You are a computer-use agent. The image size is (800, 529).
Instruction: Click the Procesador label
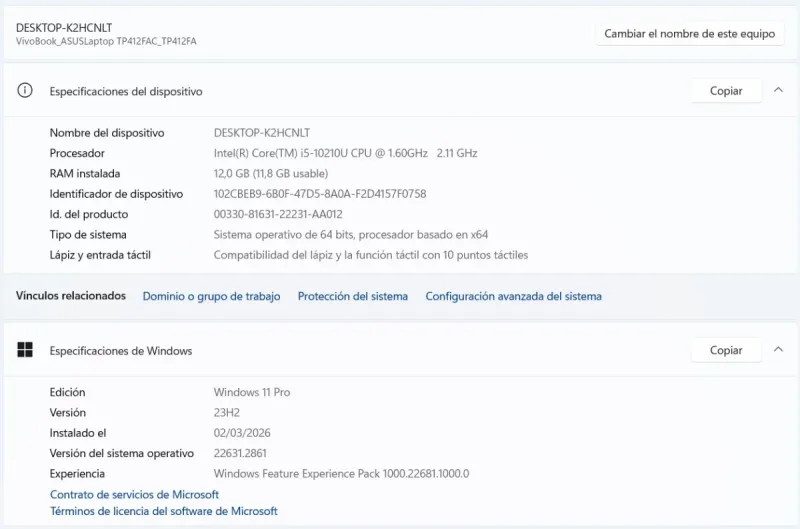tap(77, 153)
